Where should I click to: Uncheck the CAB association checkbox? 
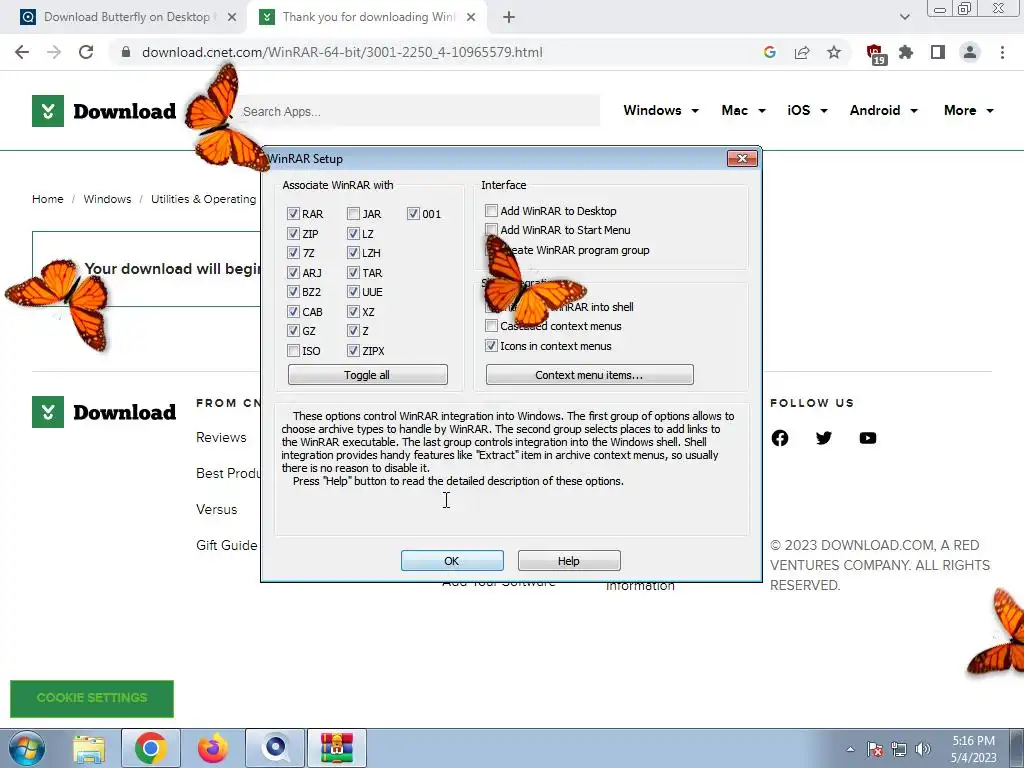[293, 312]
